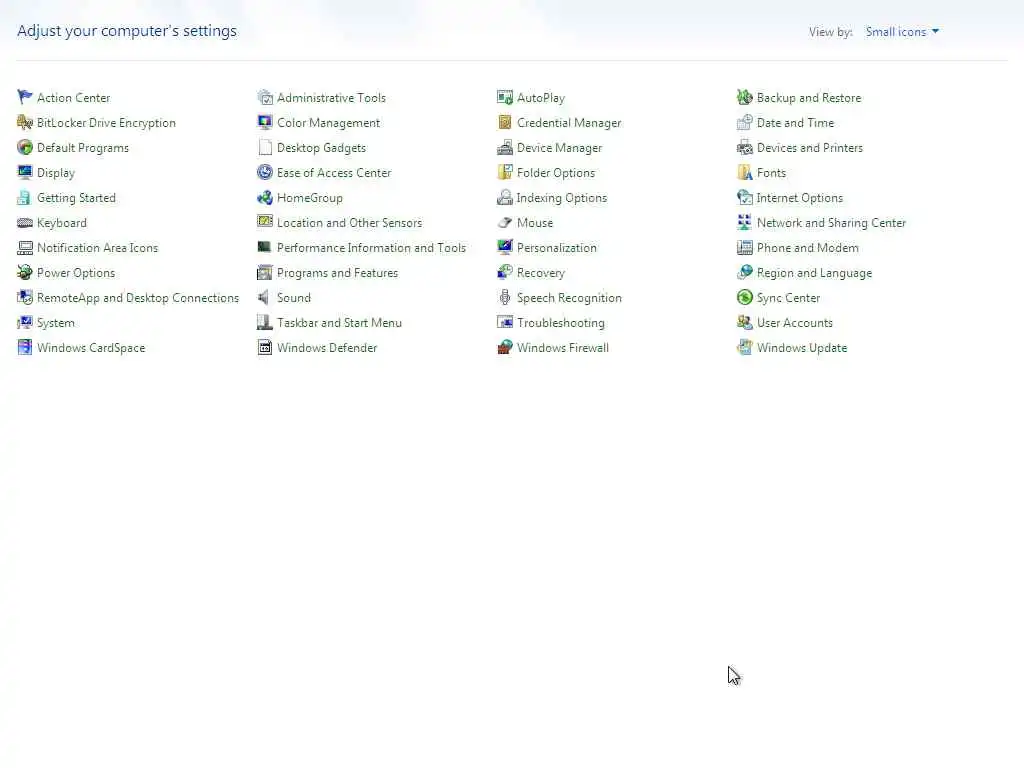Viewport: 1024px width, 768px height.
Task: Click the Windows Defender icon
Action: [x=264, y=347]
